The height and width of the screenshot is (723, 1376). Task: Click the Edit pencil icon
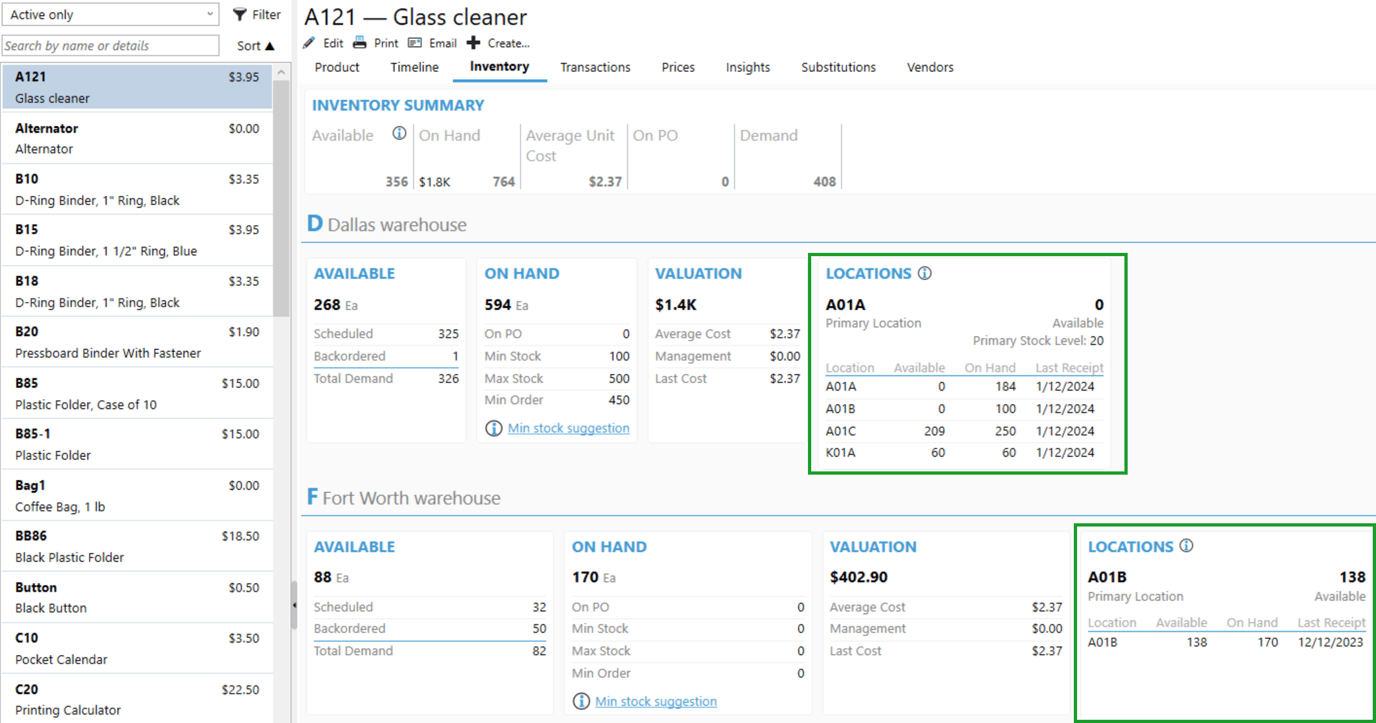coord(309,43)
